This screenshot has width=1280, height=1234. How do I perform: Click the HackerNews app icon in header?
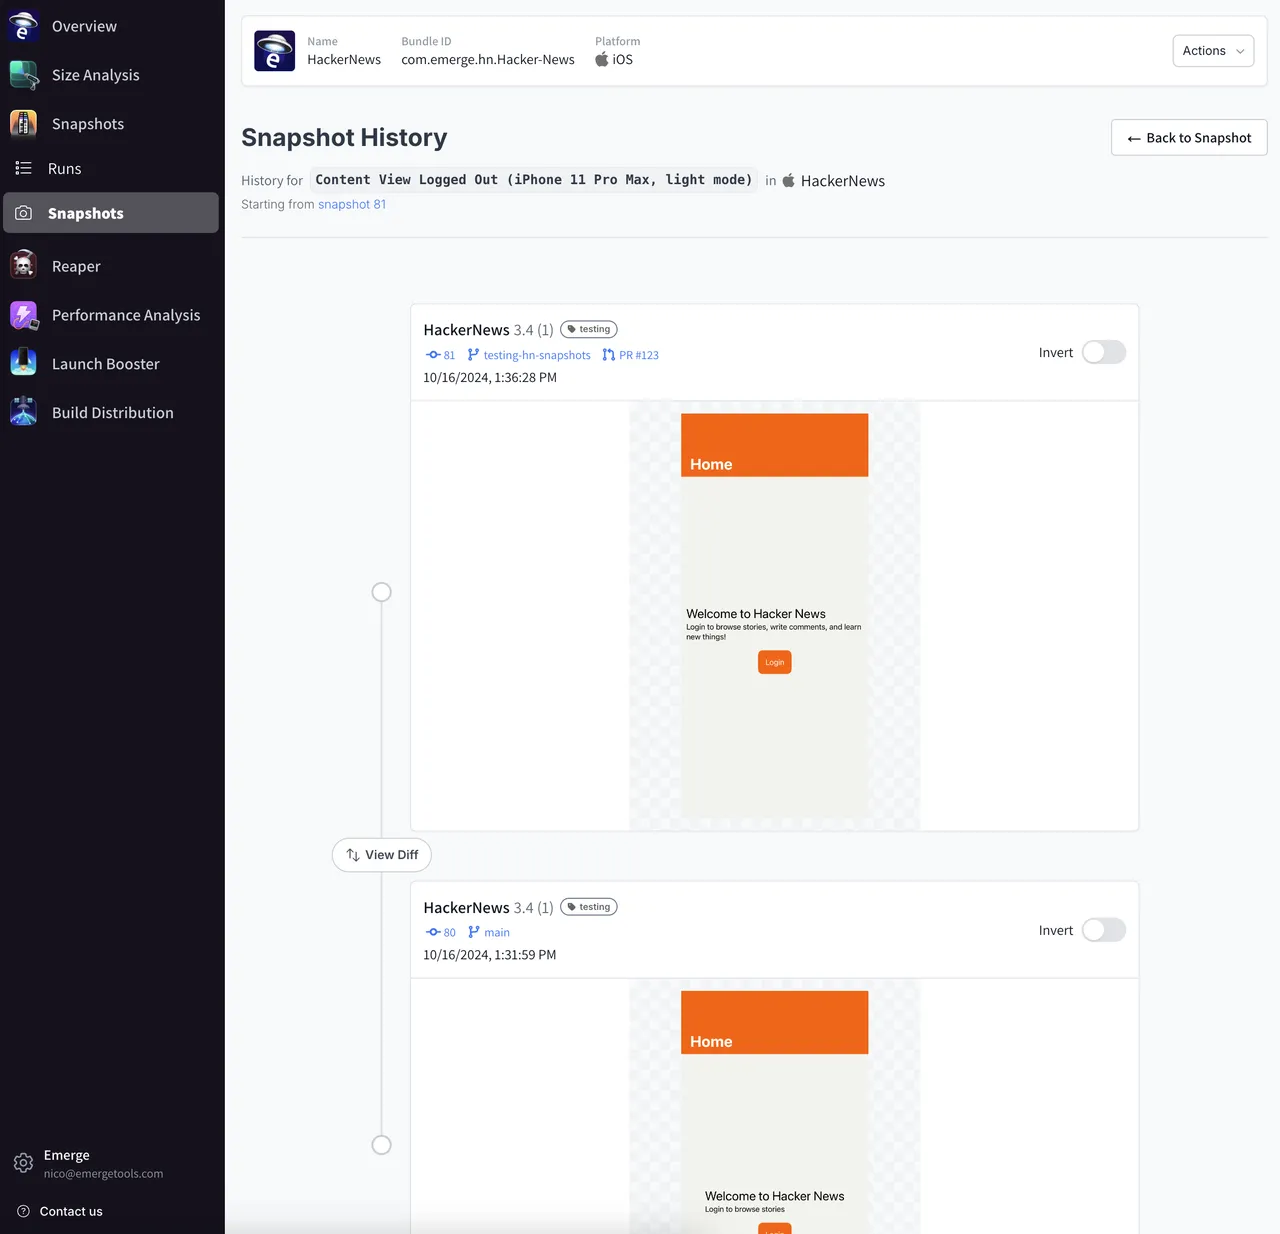pyautogui.click(x=274, y=51)
